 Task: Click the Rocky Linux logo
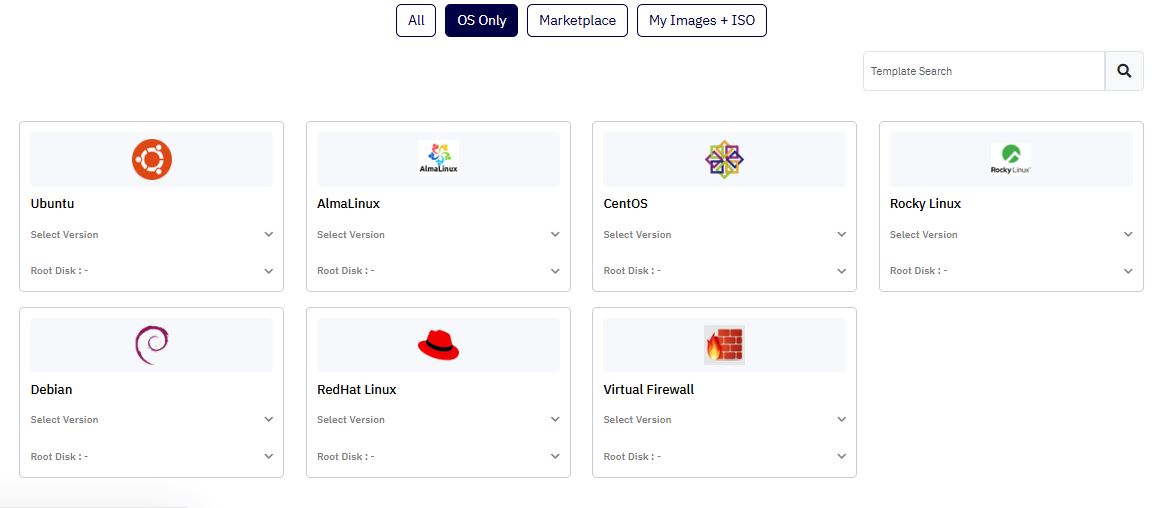coord(1011,159)
